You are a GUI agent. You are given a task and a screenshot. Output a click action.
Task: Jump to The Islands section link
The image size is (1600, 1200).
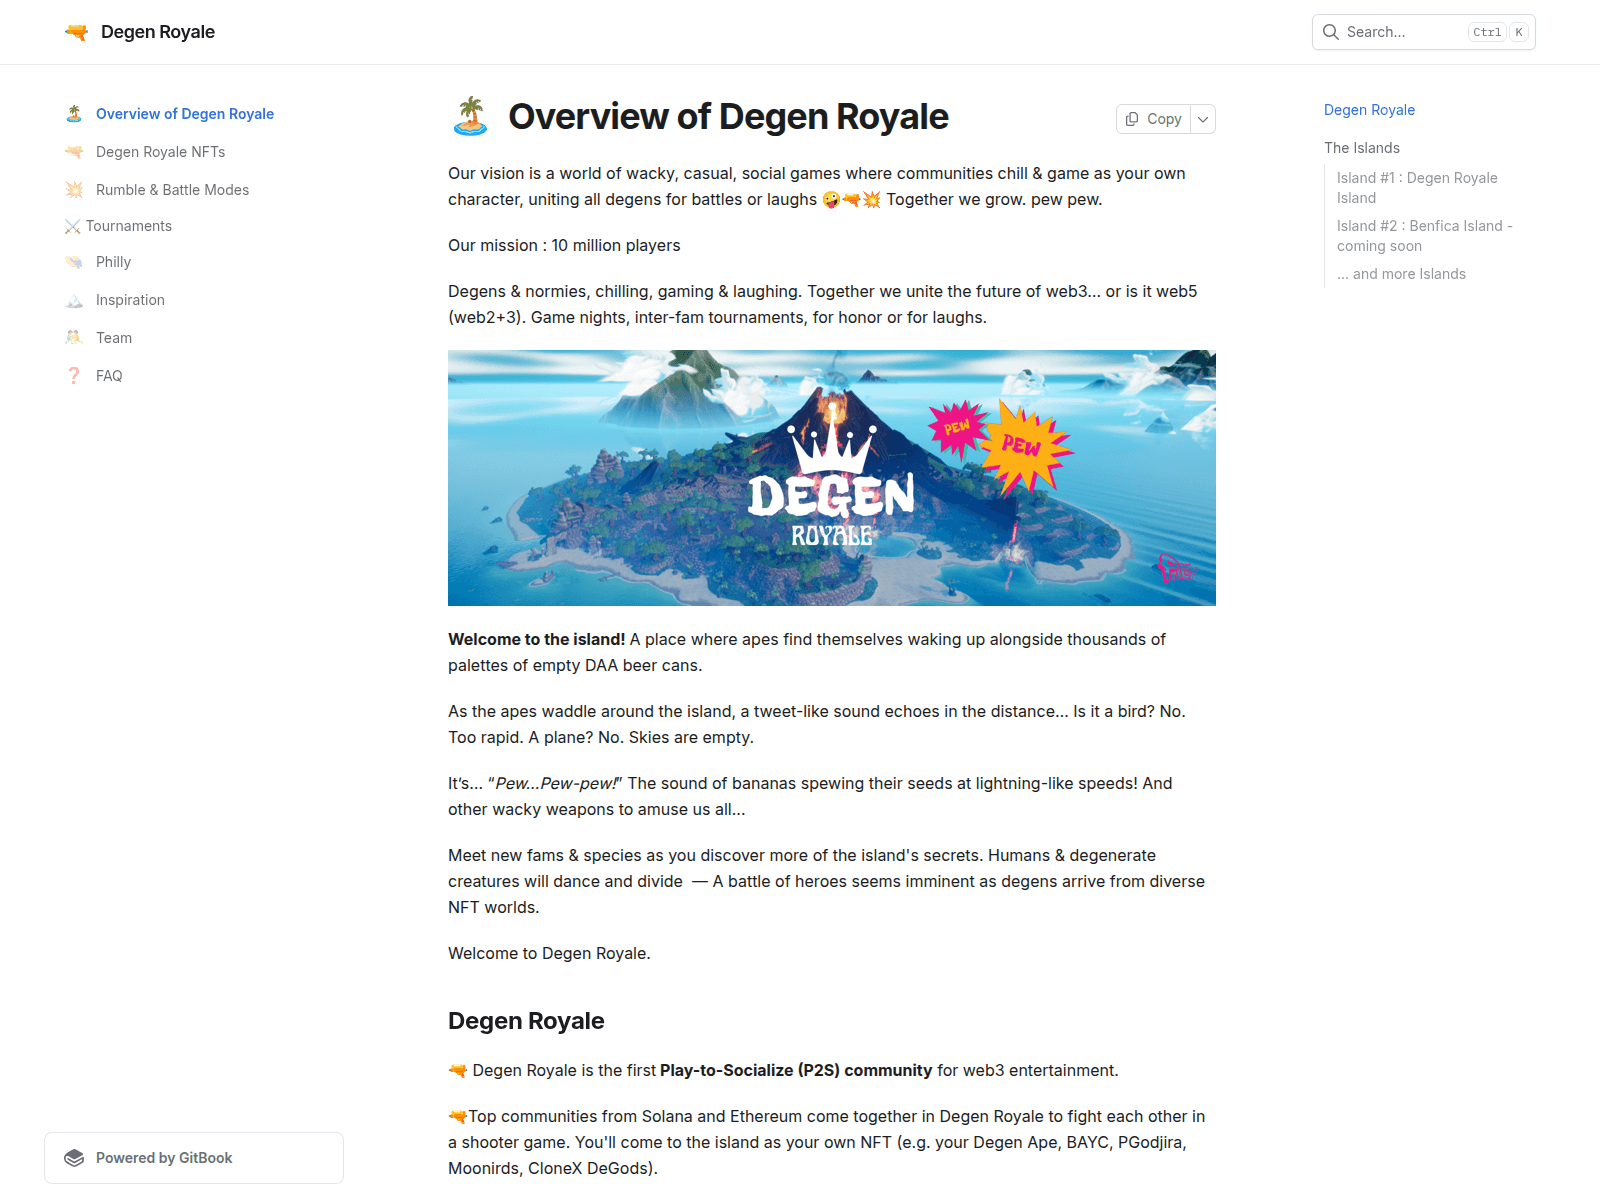[1362, 148]
